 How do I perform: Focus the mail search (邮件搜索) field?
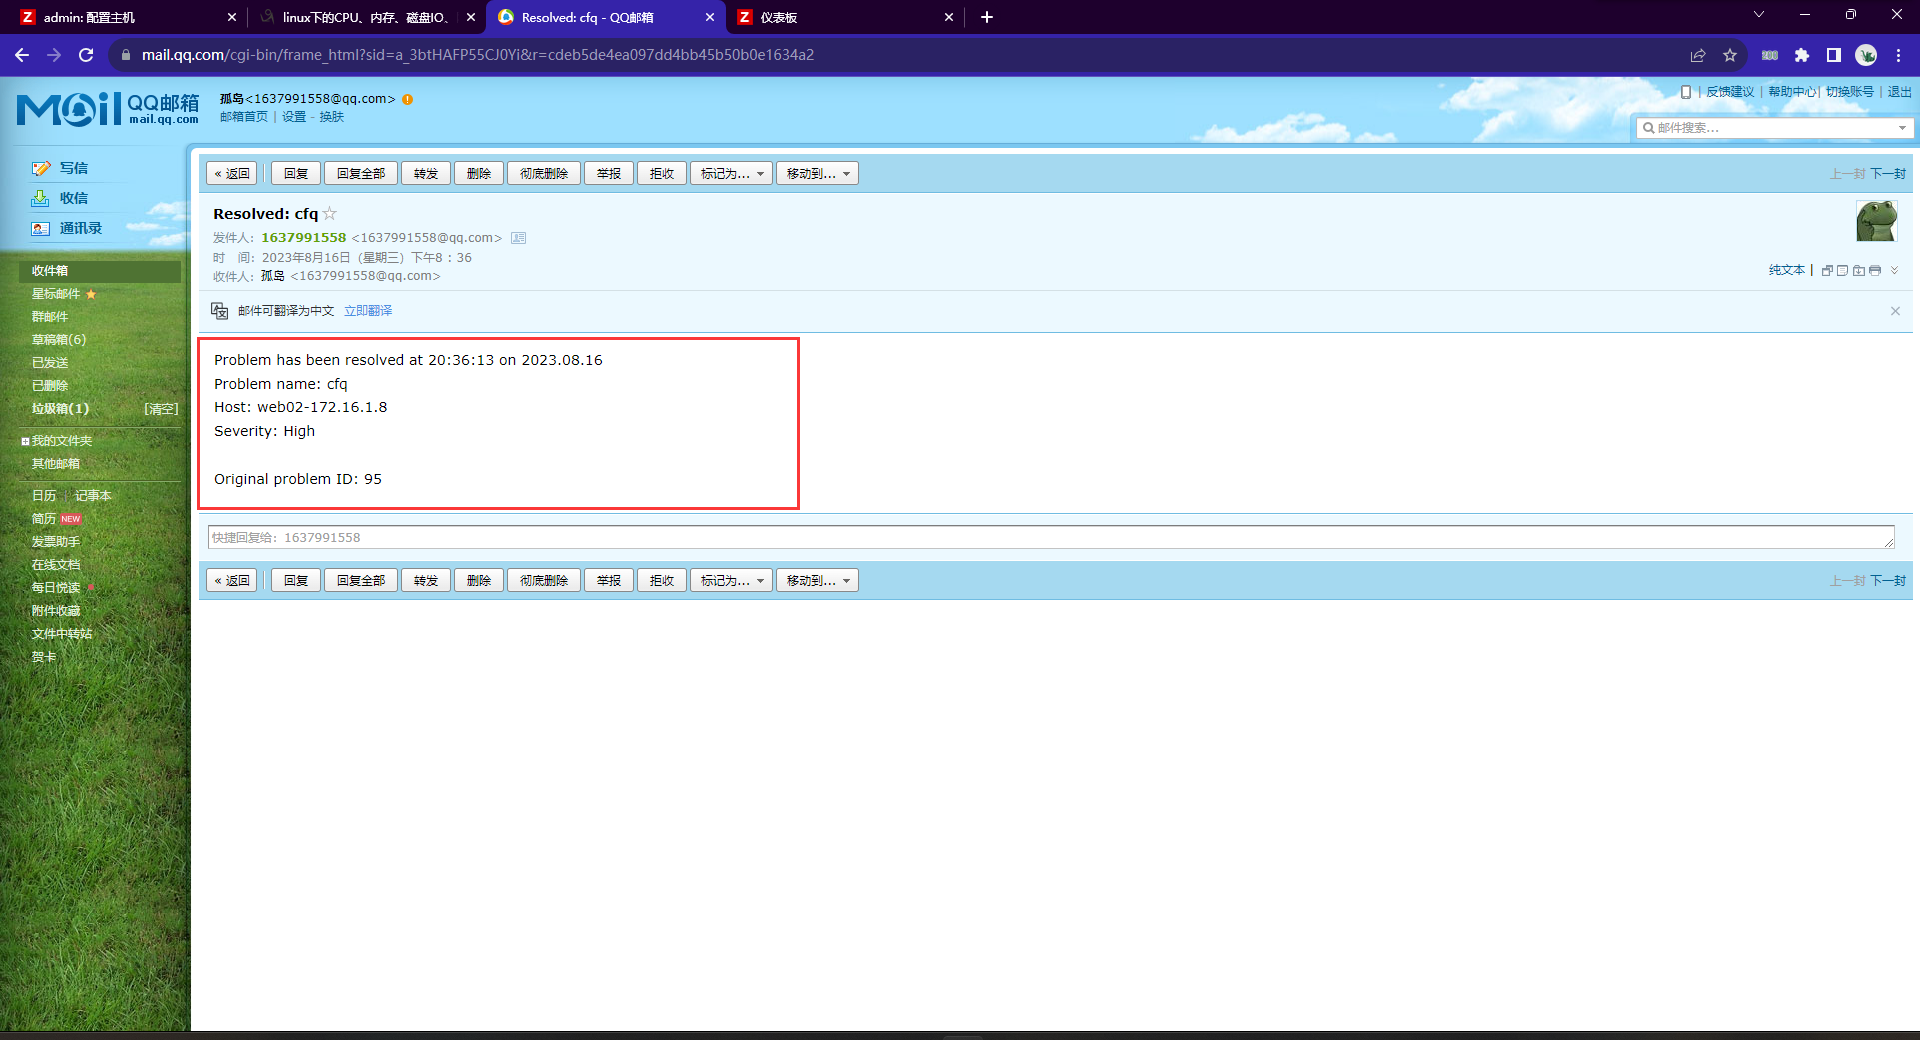pos(1775,128)
